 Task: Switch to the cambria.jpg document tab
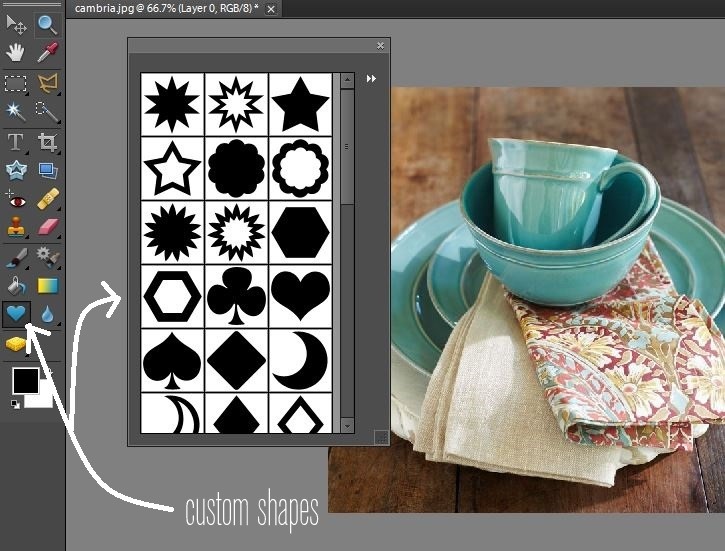point(166,7)
